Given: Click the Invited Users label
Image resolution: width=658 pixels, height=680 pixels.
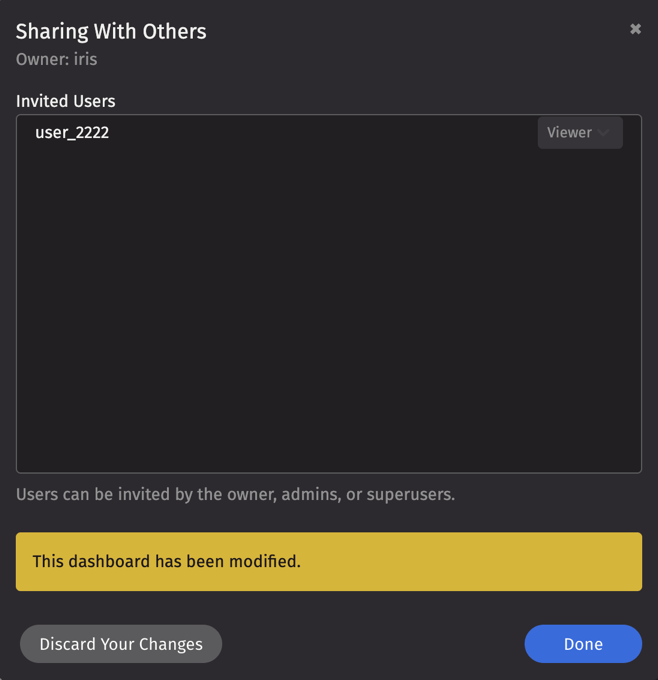Looking at the screenshot, I should click(65, 101).
